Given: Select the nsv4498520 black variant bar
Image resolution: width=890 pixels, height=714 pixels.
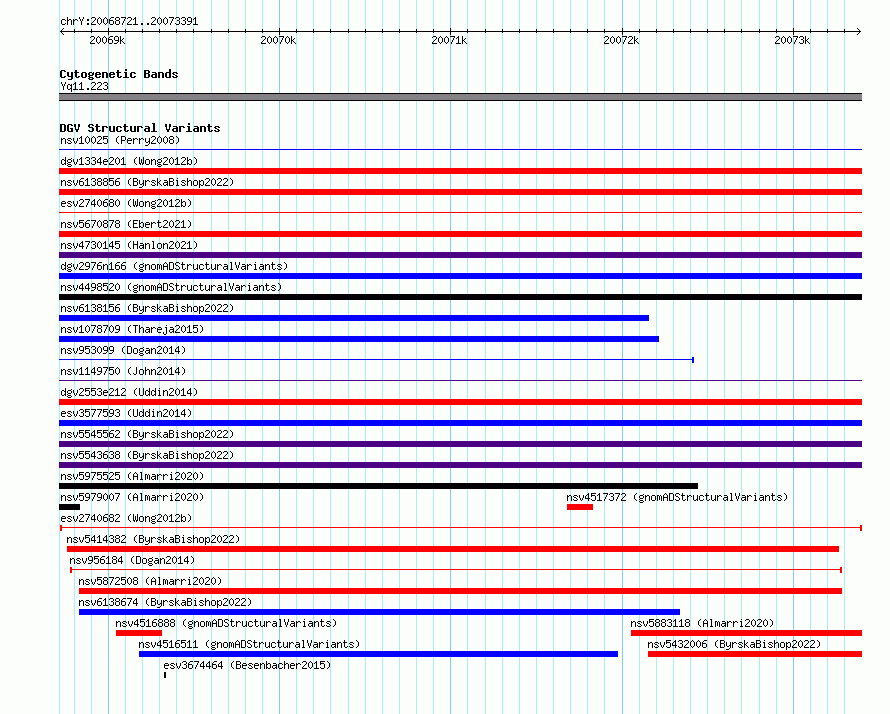Looking at the screenshot, I should pyautogui.click(x=460, y=297).
